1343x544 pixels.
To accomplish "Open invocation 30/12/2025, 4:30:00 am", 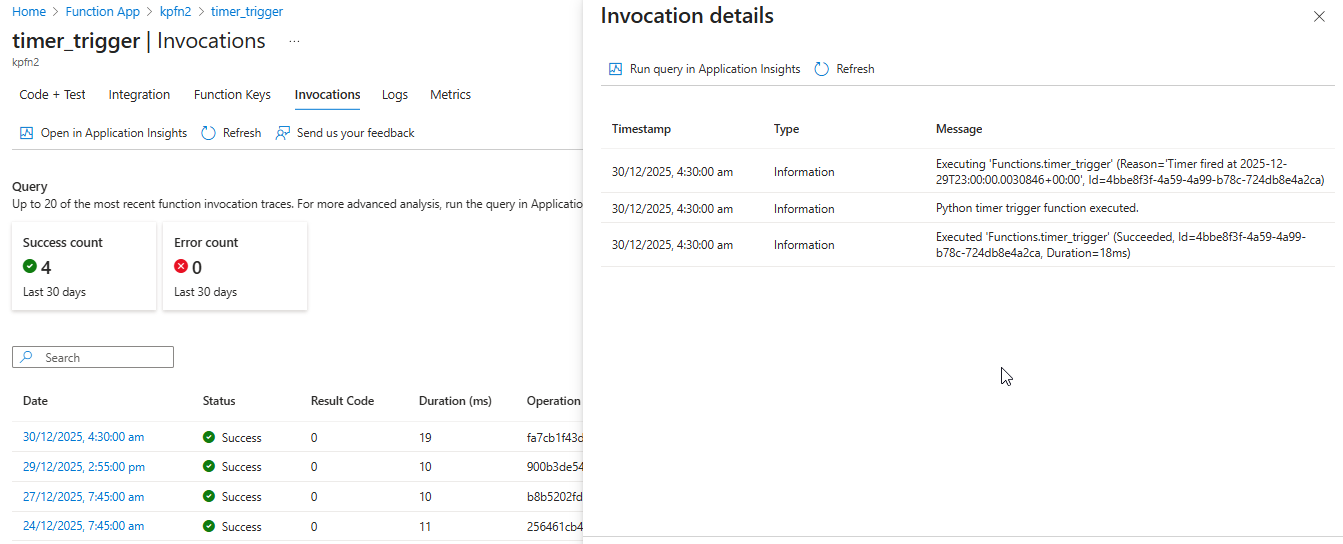I will tap(83, 437).
